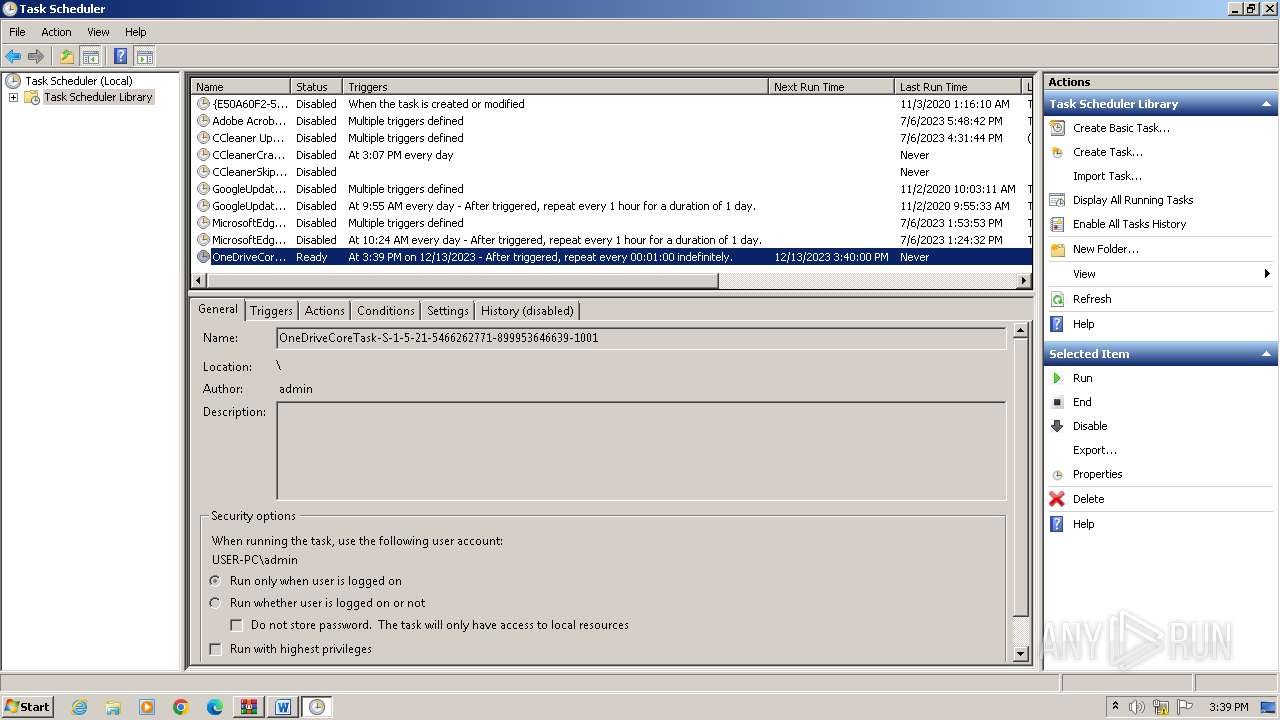Click the General pane scroll-up arrow
The image size is (1280, 720).
[1020, 330]
